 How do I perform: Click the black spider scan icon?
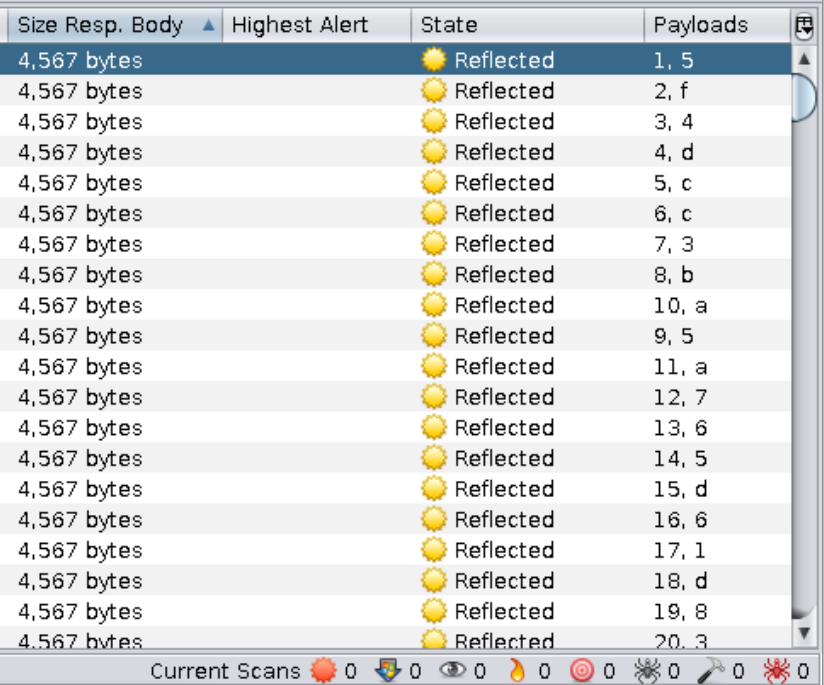[647, 671]
